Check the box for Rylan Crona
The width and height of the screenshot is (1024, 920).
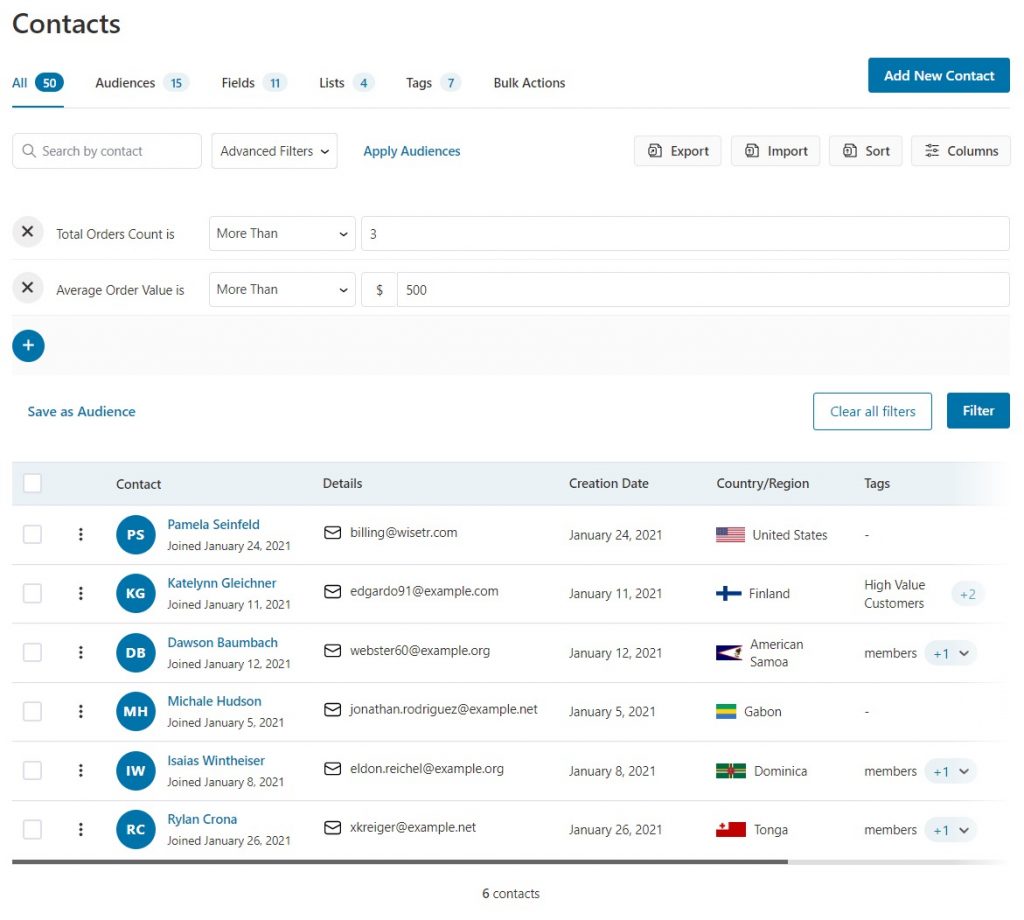32,829
